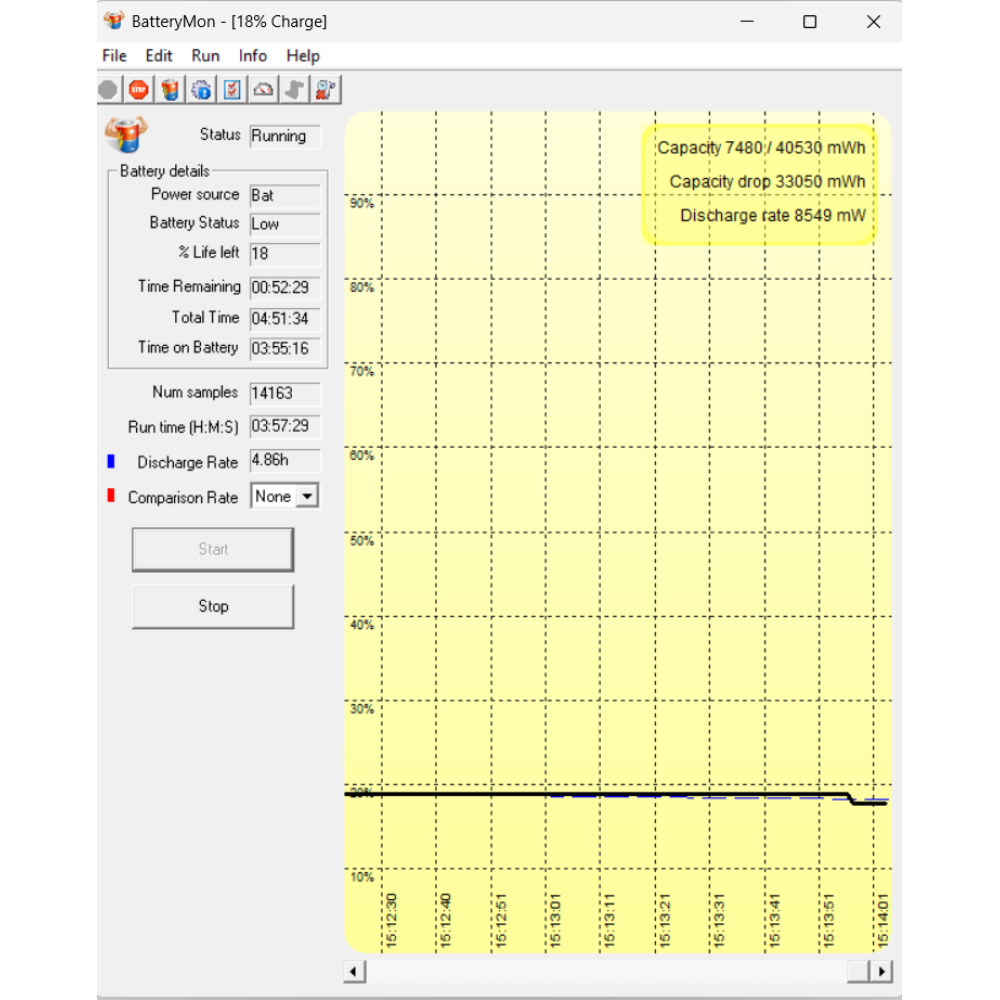The width and height of the screenshot is (1000, 1000).
Task: Click the speedometer gauge toolbar icon
Action: tap(263, 90)
